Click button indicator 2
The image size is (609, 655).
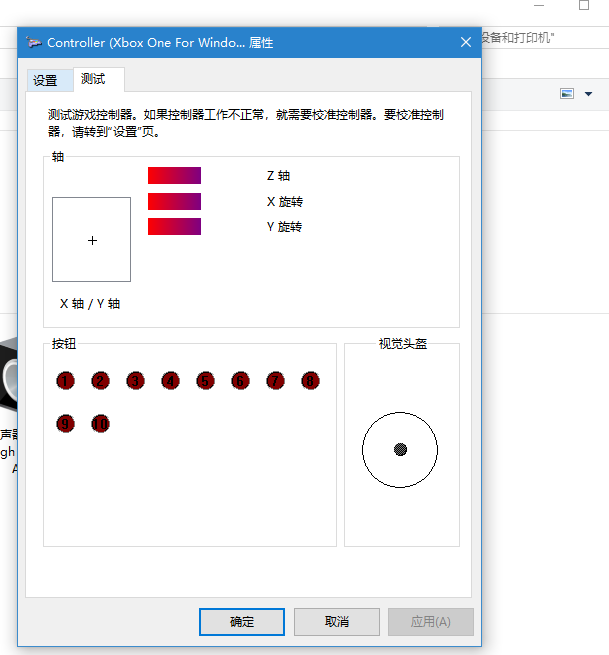100,381
